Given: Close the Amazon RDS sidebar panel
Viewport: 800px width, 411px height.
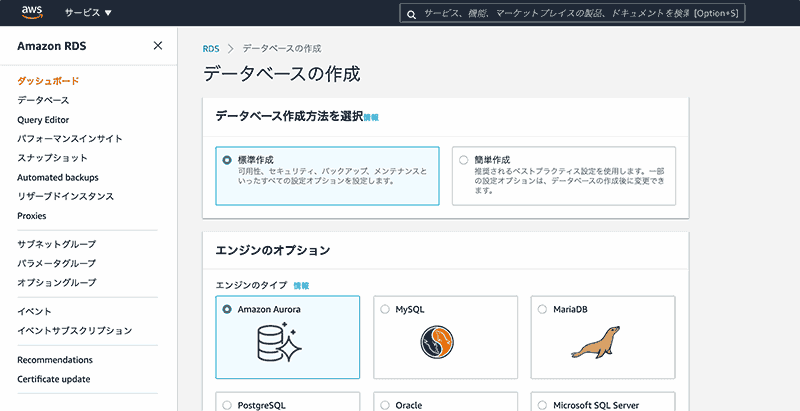Looking at the screenshot, I should point(158,45).
